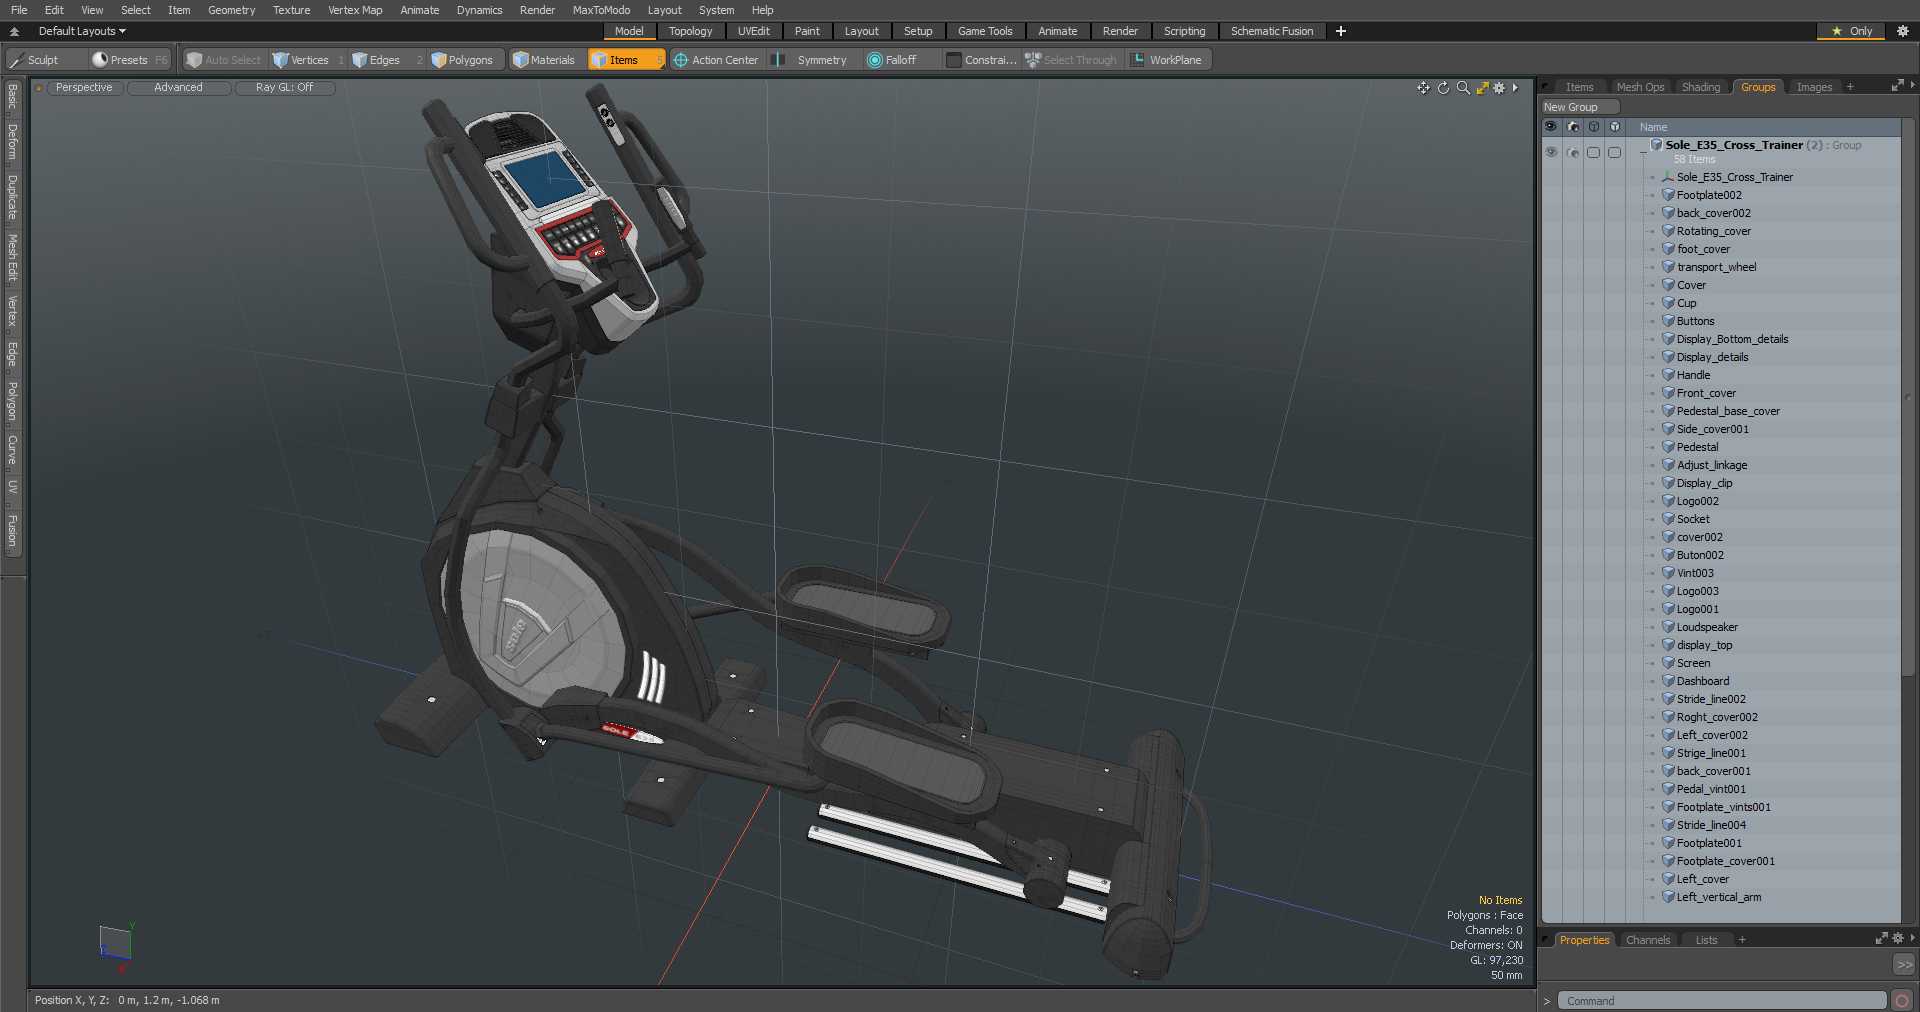Toggle visibility of the Sole_E35_Cross_Trainer group
Viewport: 1920px width, 1012px height.
coord(1551,152)
